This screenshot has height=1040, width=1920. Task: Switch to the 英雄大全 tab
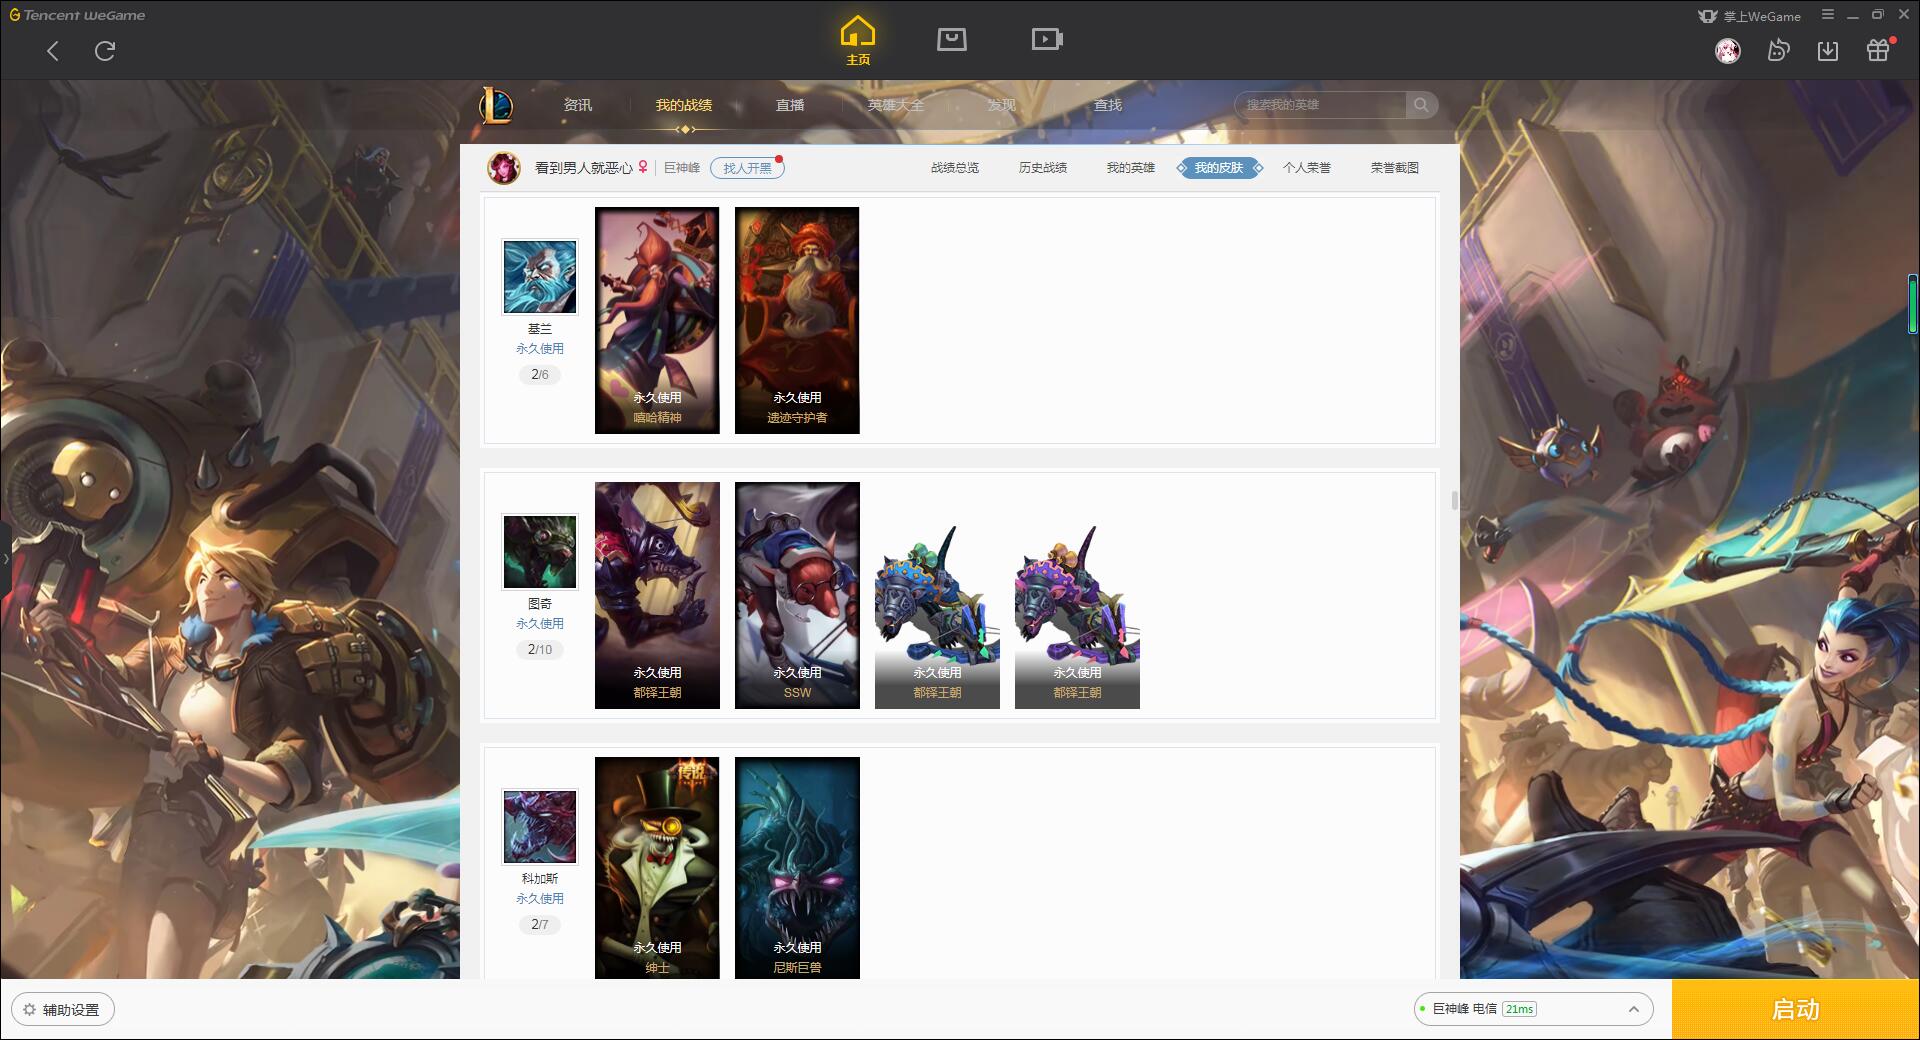(896, 105)
